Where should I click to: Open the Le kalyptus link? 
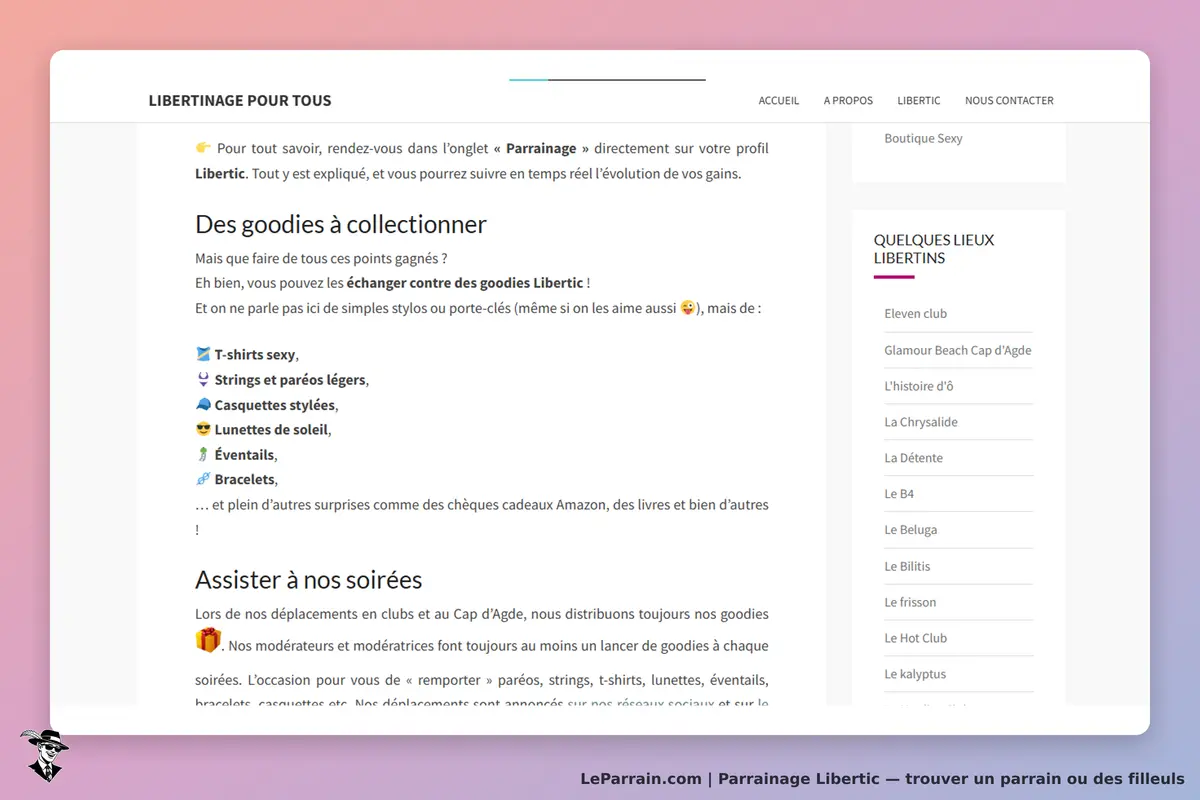click(915, 674)
